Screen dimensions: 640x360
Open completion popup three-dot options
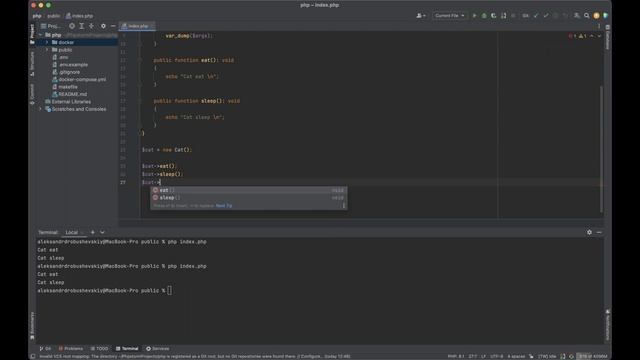click(x=343, y=206)
